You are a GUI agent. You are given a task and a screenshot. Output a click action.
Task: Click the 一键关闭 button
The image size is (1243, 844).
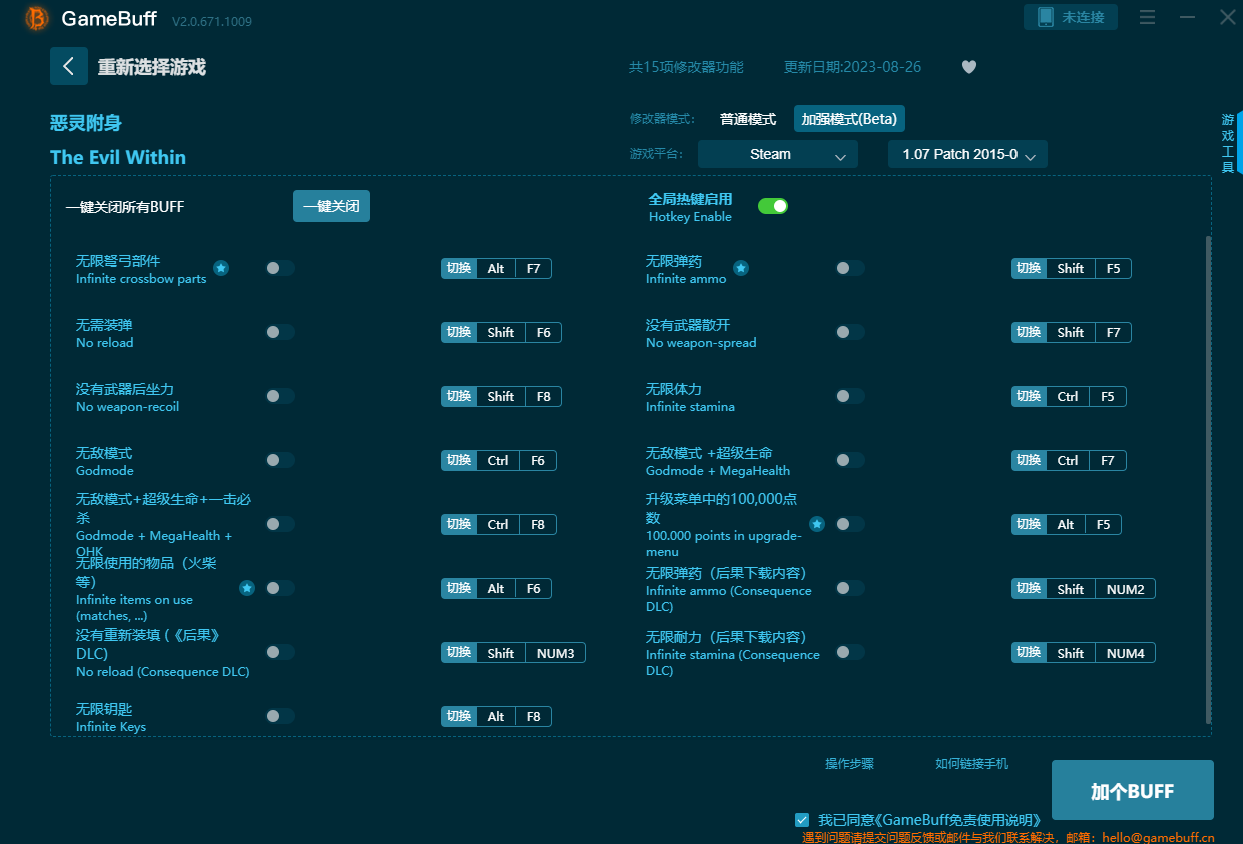click(331, 206)
